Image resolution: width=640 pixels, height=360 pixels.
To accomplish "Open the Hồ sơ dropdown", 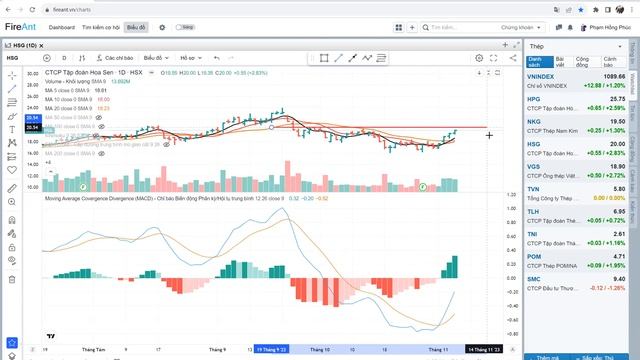I will point(191,58).
